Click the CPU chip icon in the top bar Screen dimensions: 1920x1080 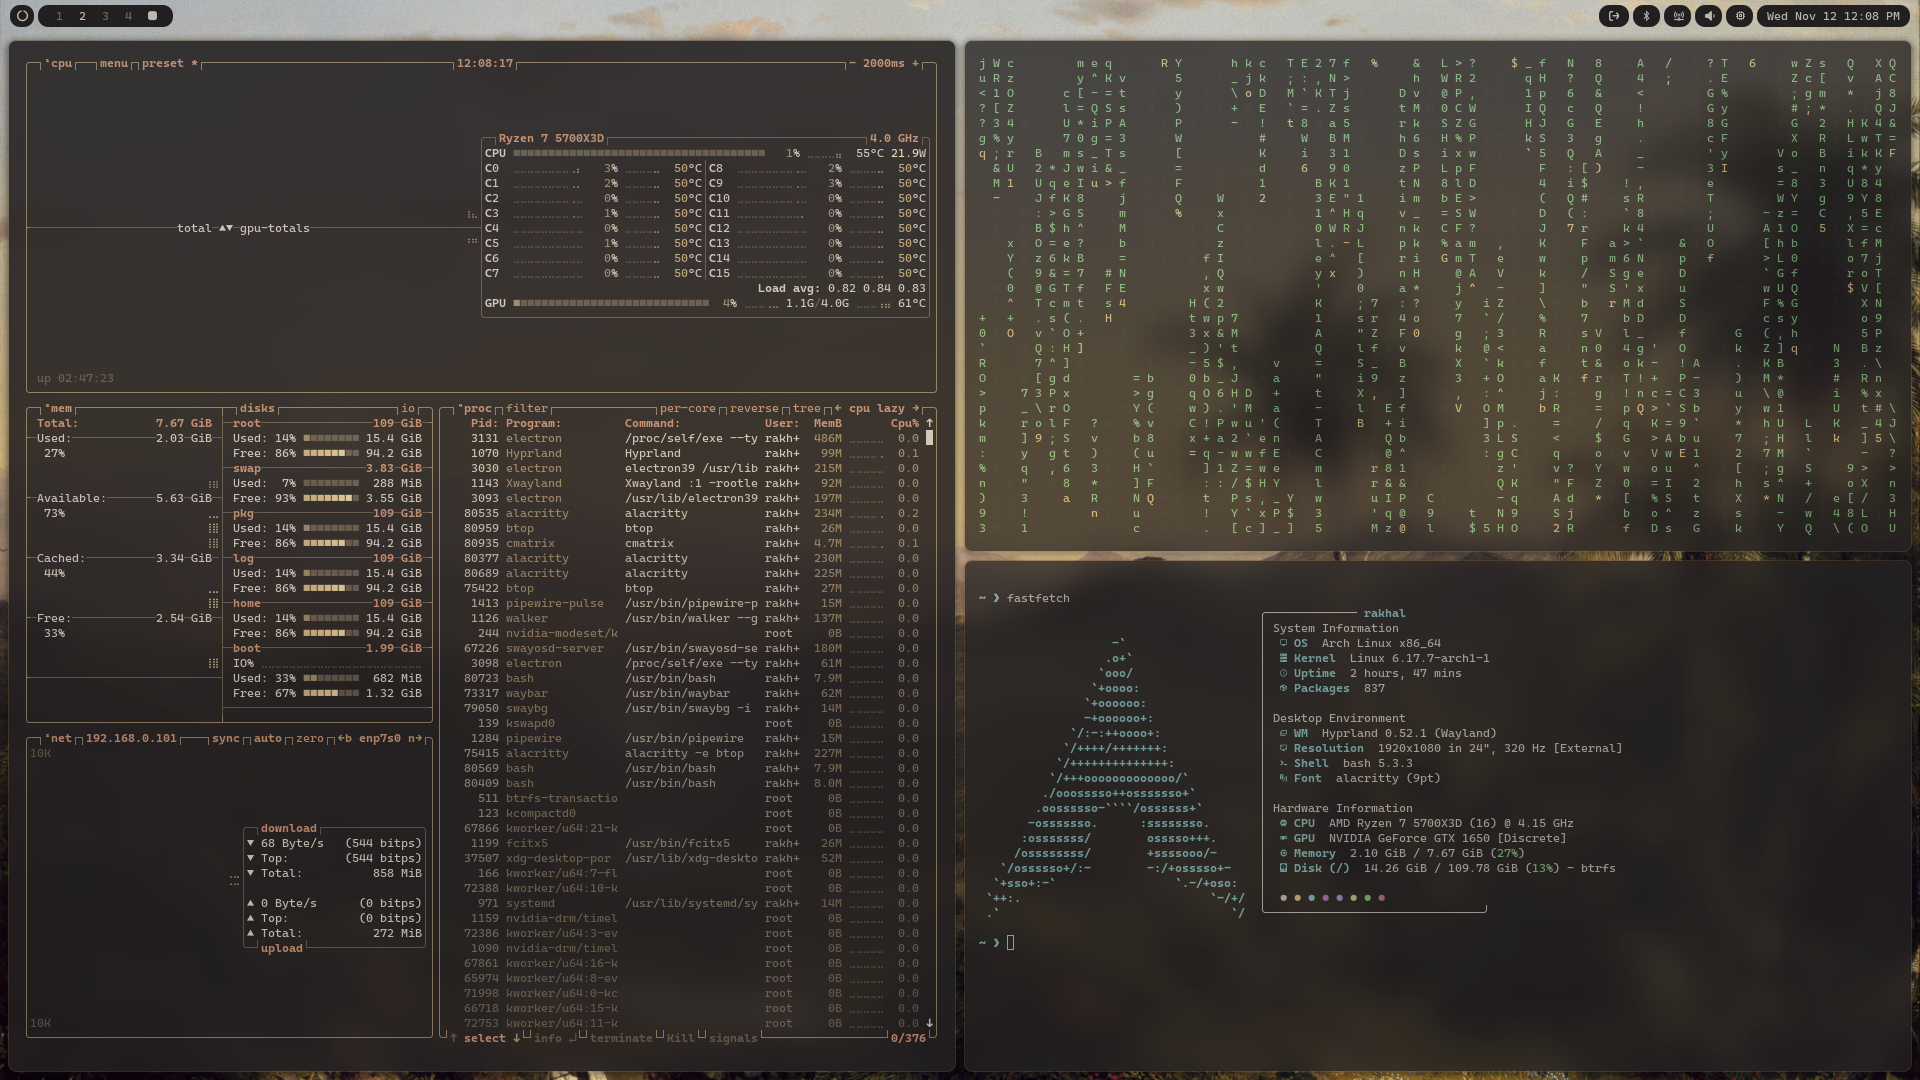pyautogui.click(x=1740, y=16)
